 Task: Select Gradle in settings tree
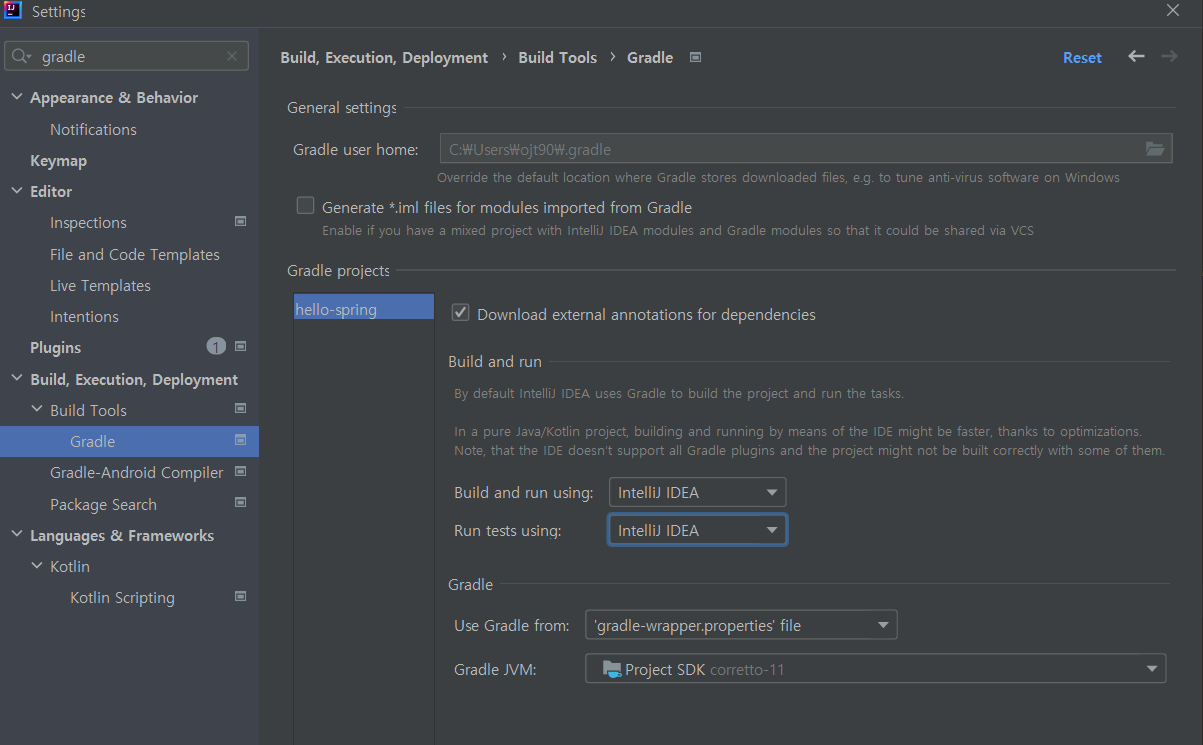[129, 441]
